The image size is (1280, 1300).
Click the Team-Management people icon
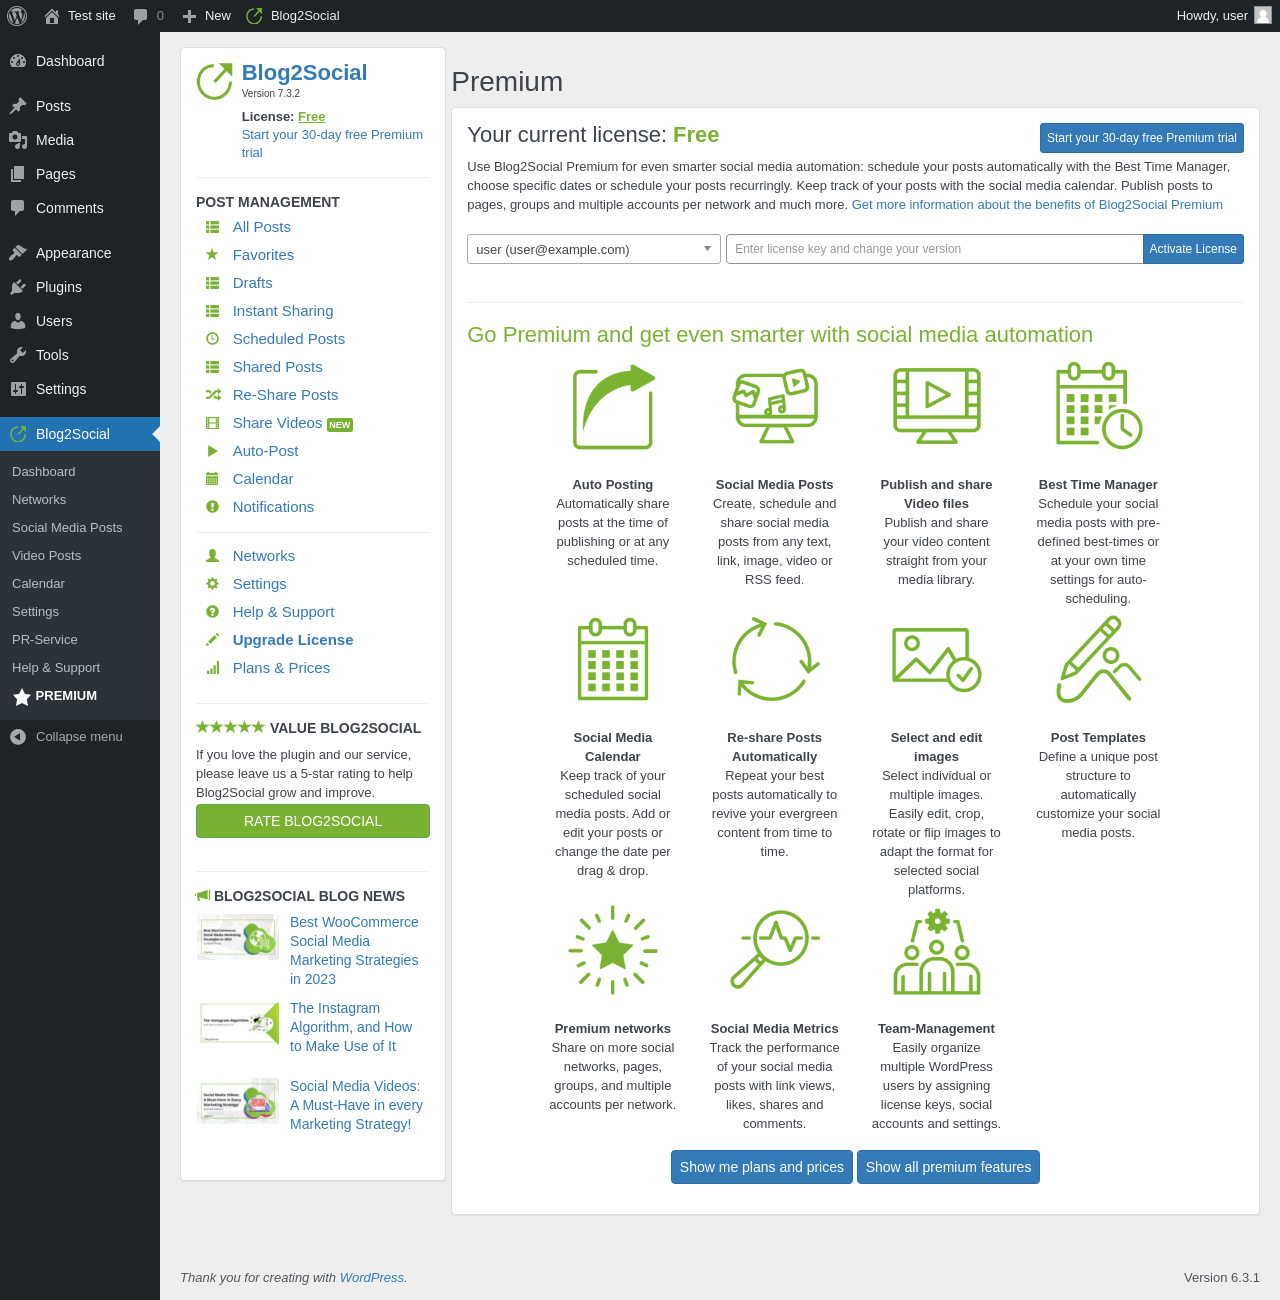[x=936, y=952]
